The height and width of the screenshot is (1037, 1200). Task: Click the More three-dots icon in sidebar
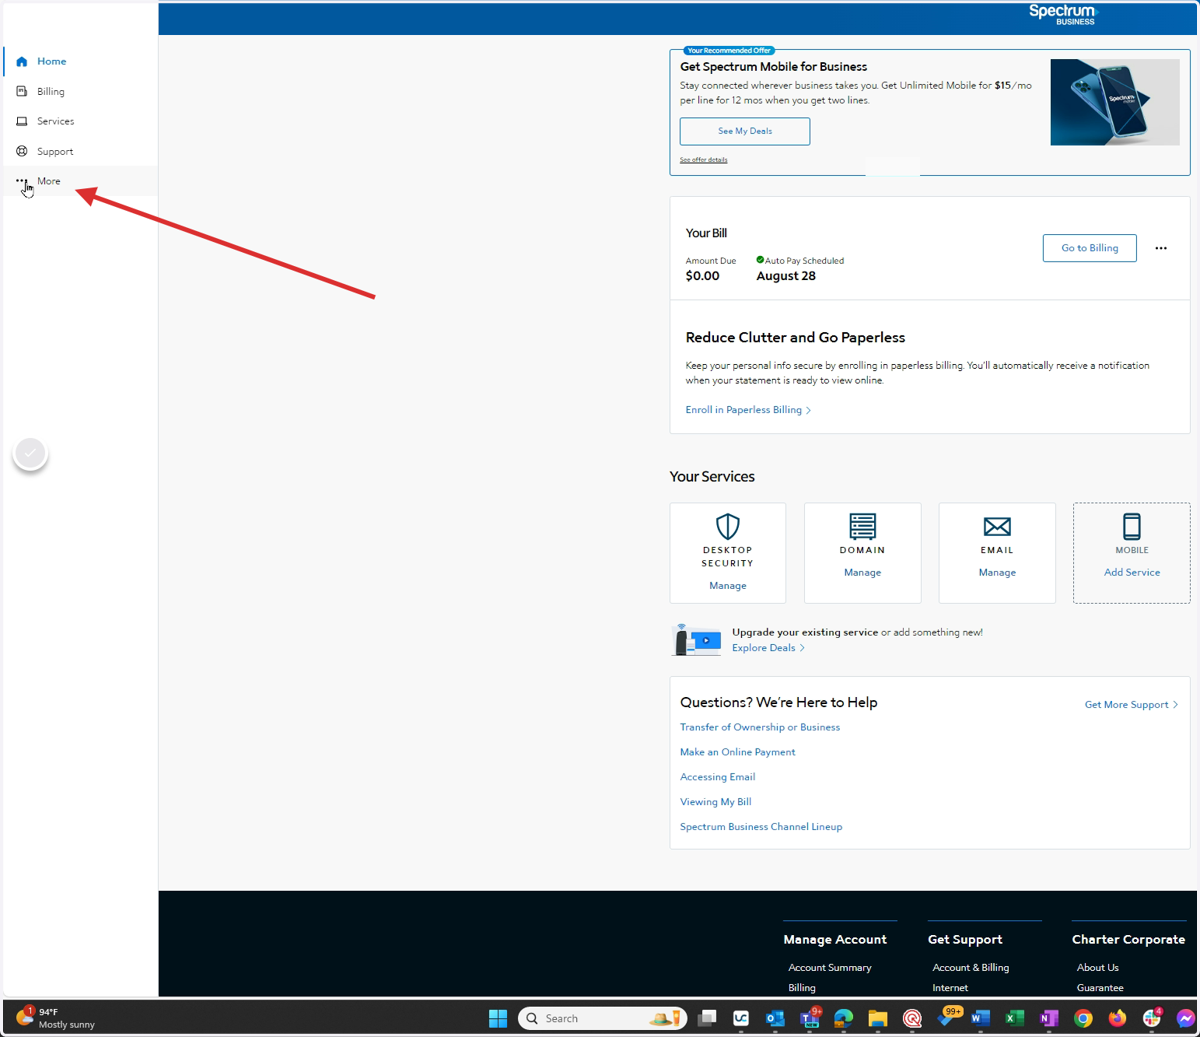tap(21, 181)
